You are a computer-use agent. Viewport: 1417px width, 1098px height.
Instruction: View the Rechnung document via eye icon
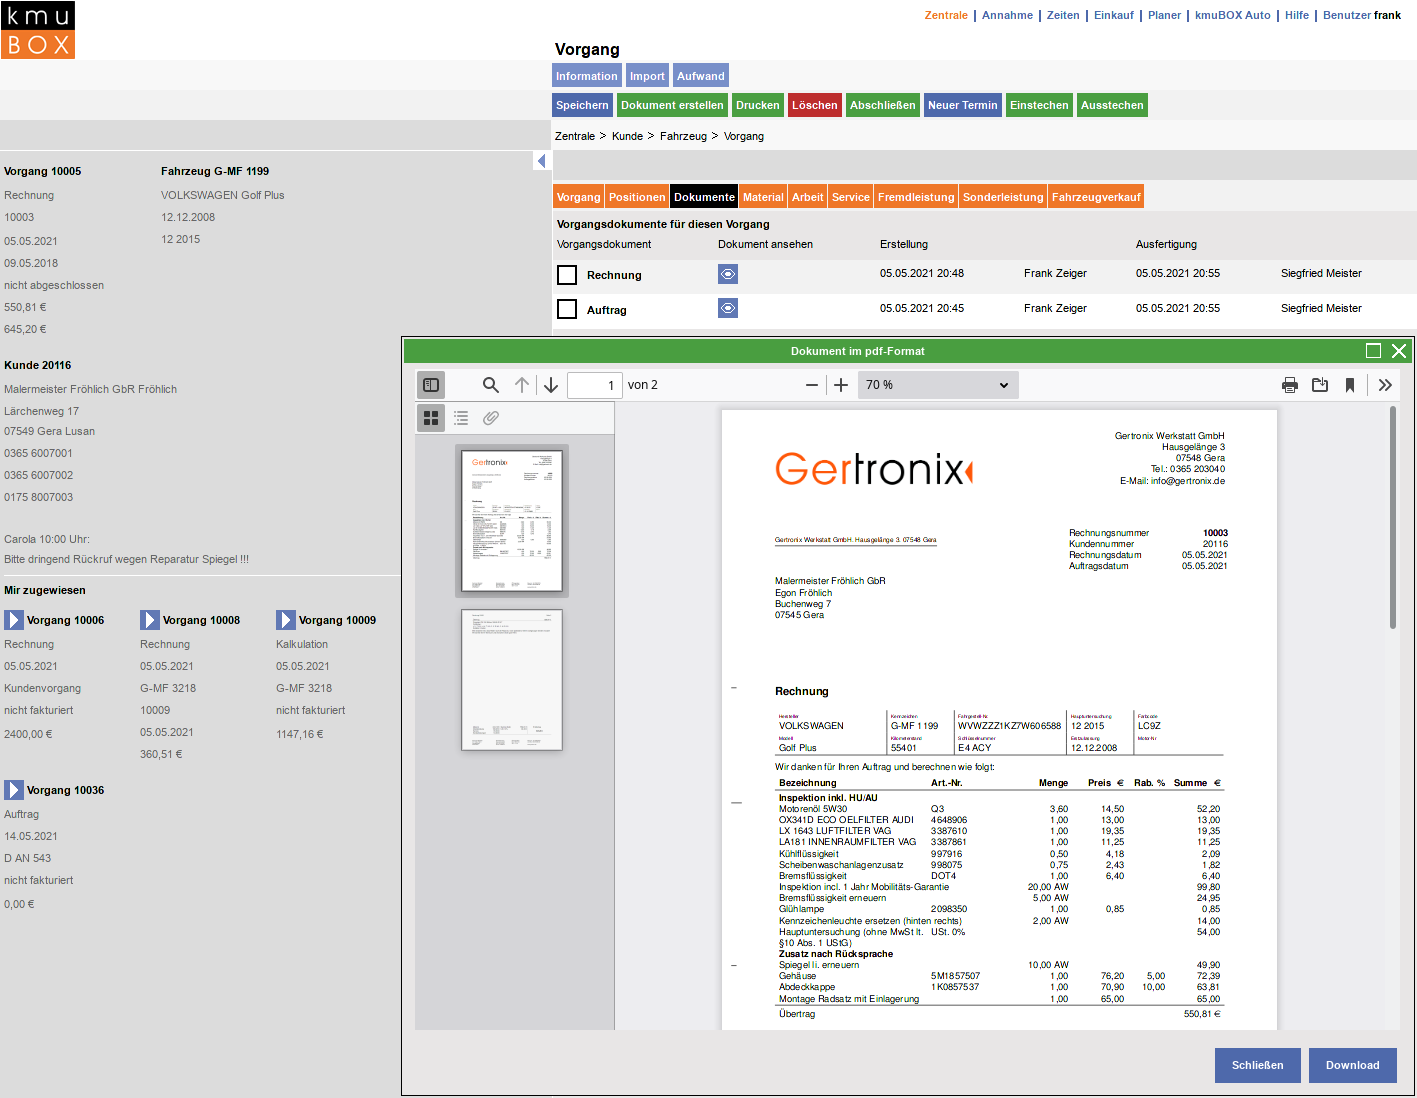click(728, 274)
